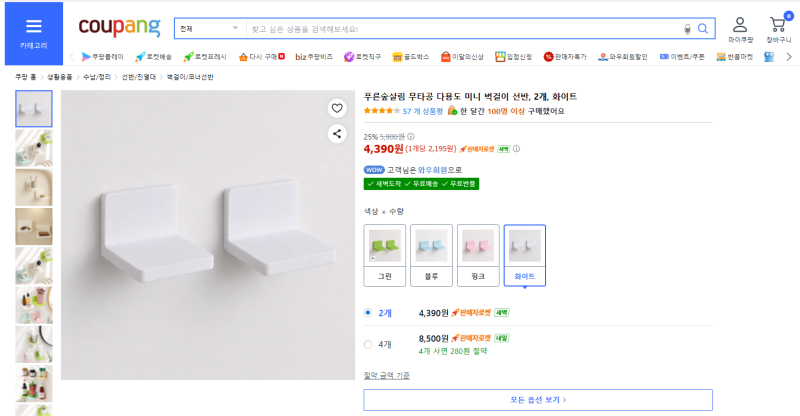Viewport: 800px width, 416px height.
Task: Choose the 블루 color option
Action: pyautogui.click(x=431, y=255)
